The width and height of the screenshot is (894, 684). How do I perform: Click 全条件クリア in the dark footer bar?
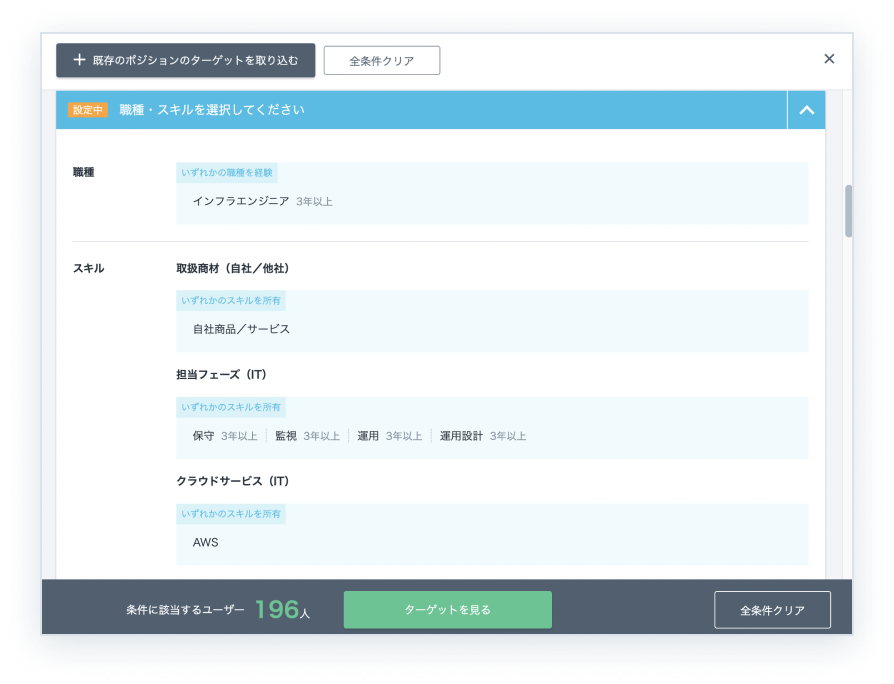point(772,610)
